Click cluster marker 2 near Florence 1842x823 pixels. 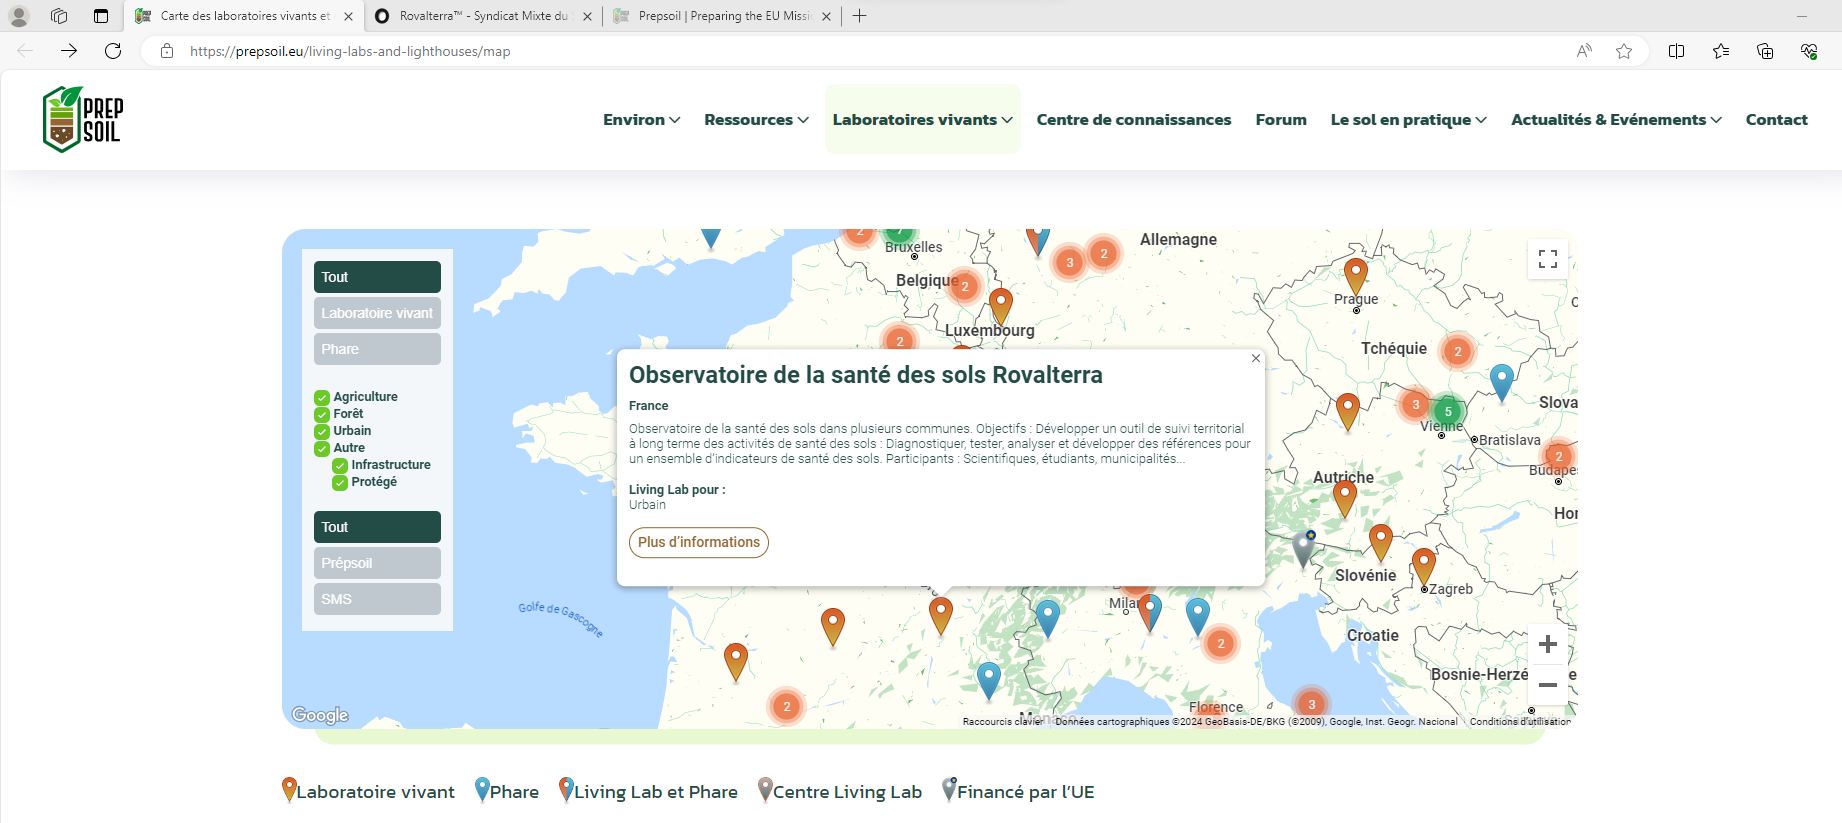(1221, 643)
